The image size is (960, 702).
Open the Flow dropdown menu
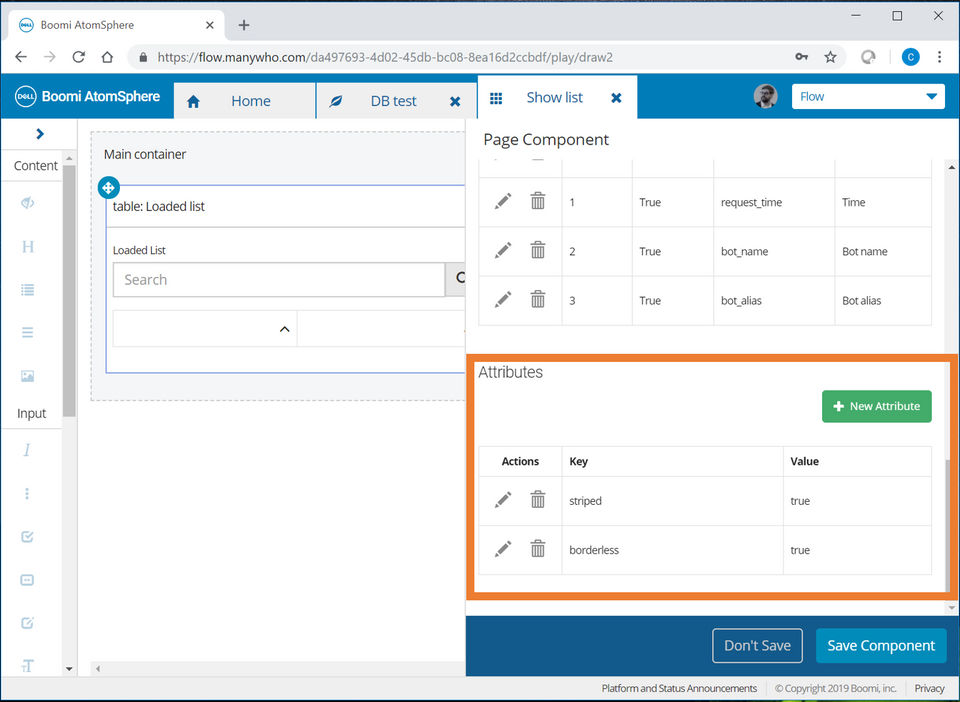click(x=868, y=96)
